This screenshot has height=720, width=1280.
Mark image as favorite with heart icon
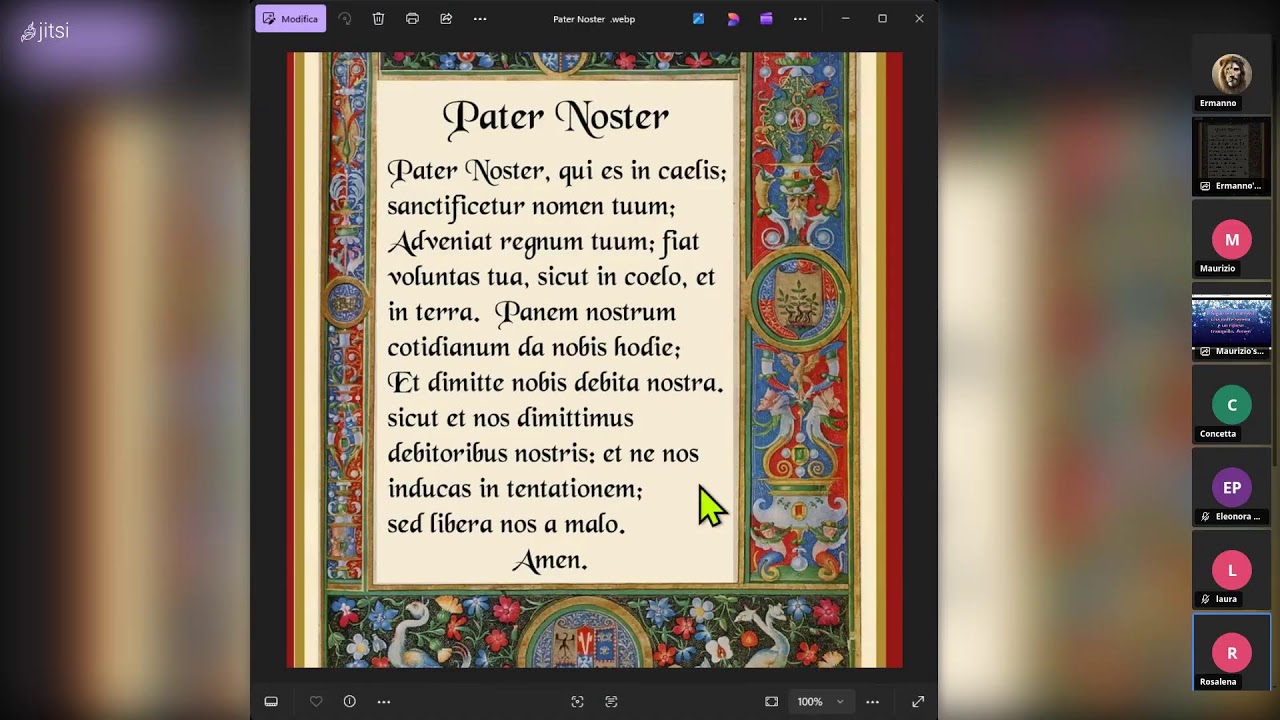316,702
